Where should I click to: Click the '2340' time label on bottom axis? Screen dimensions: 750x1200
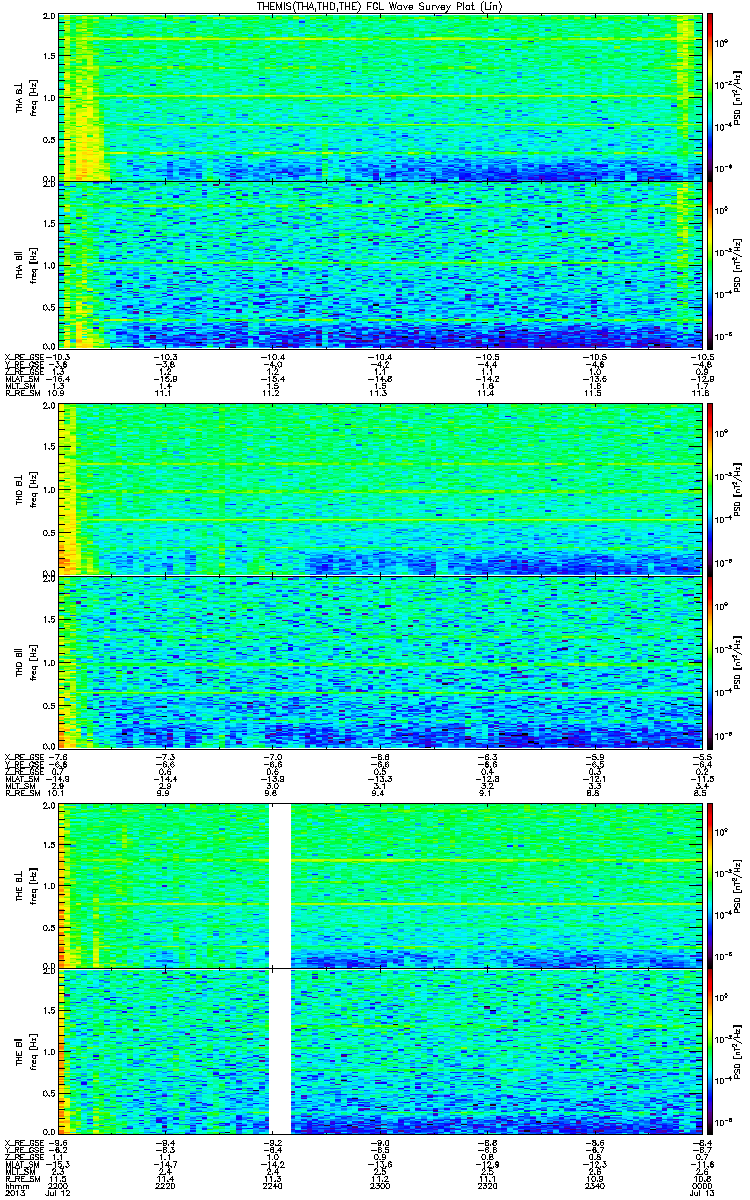point(593,1187)
